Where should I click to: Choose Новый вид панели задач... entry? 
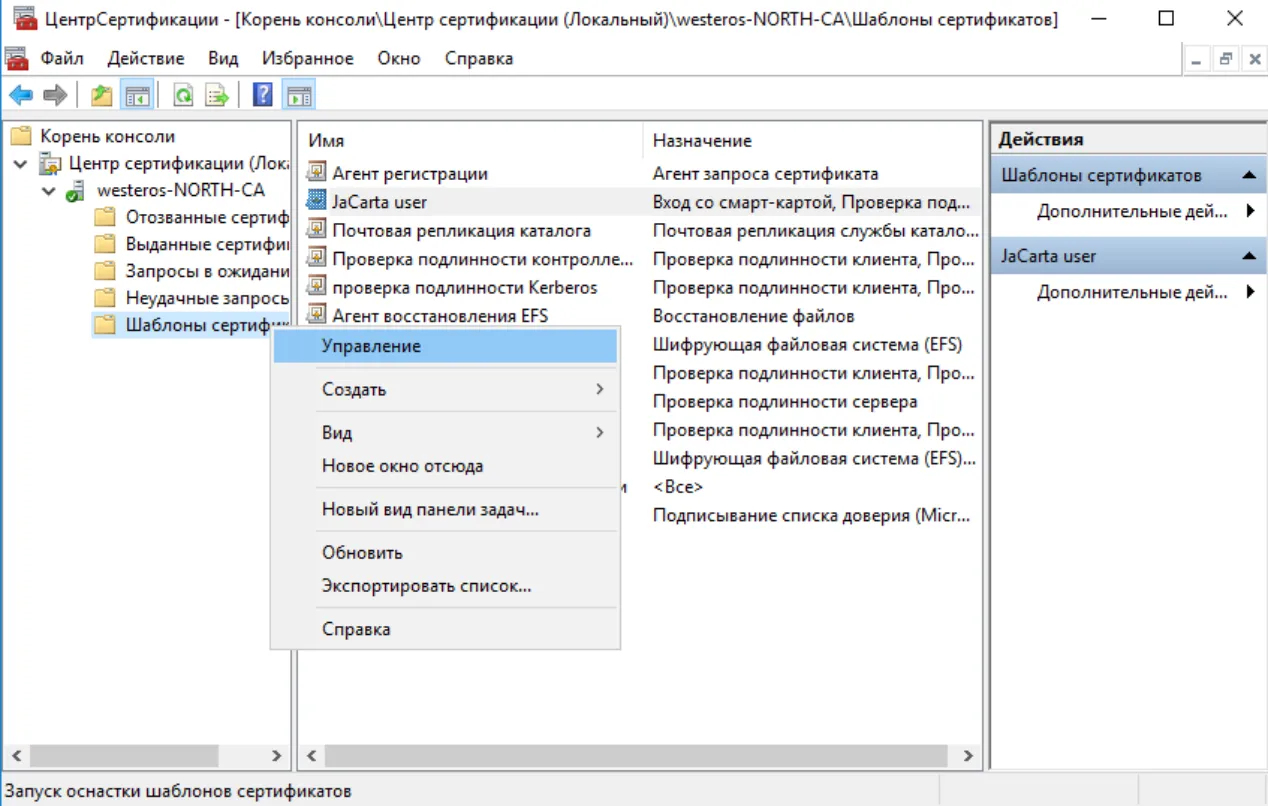pyautogui.click(x=445, y=510)
